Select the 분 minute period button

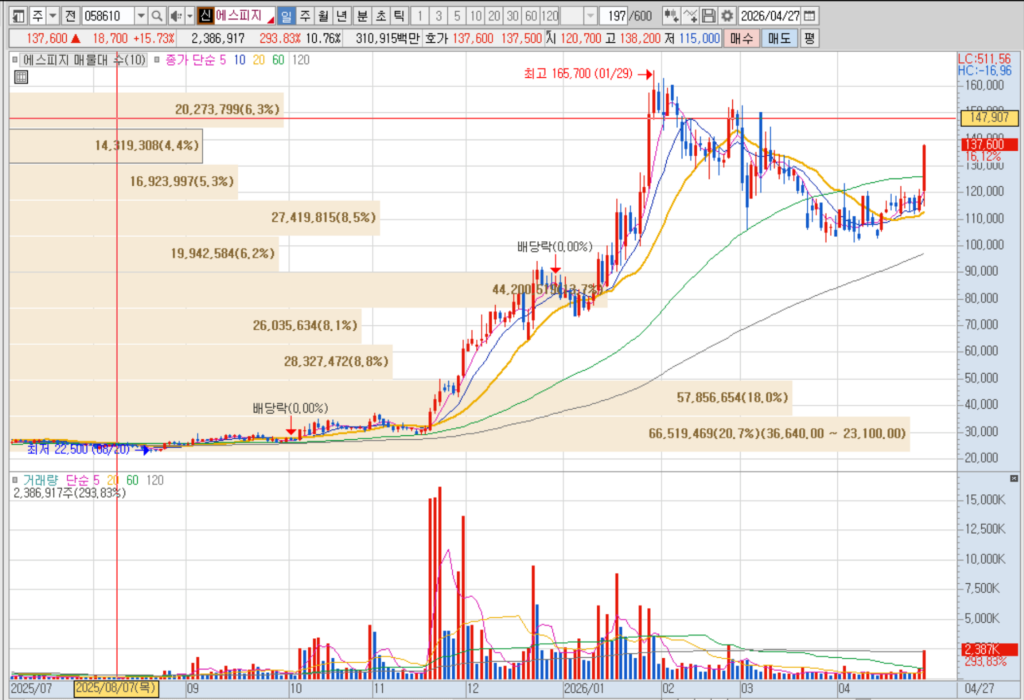pyautogui.click(x=362, y=16)
